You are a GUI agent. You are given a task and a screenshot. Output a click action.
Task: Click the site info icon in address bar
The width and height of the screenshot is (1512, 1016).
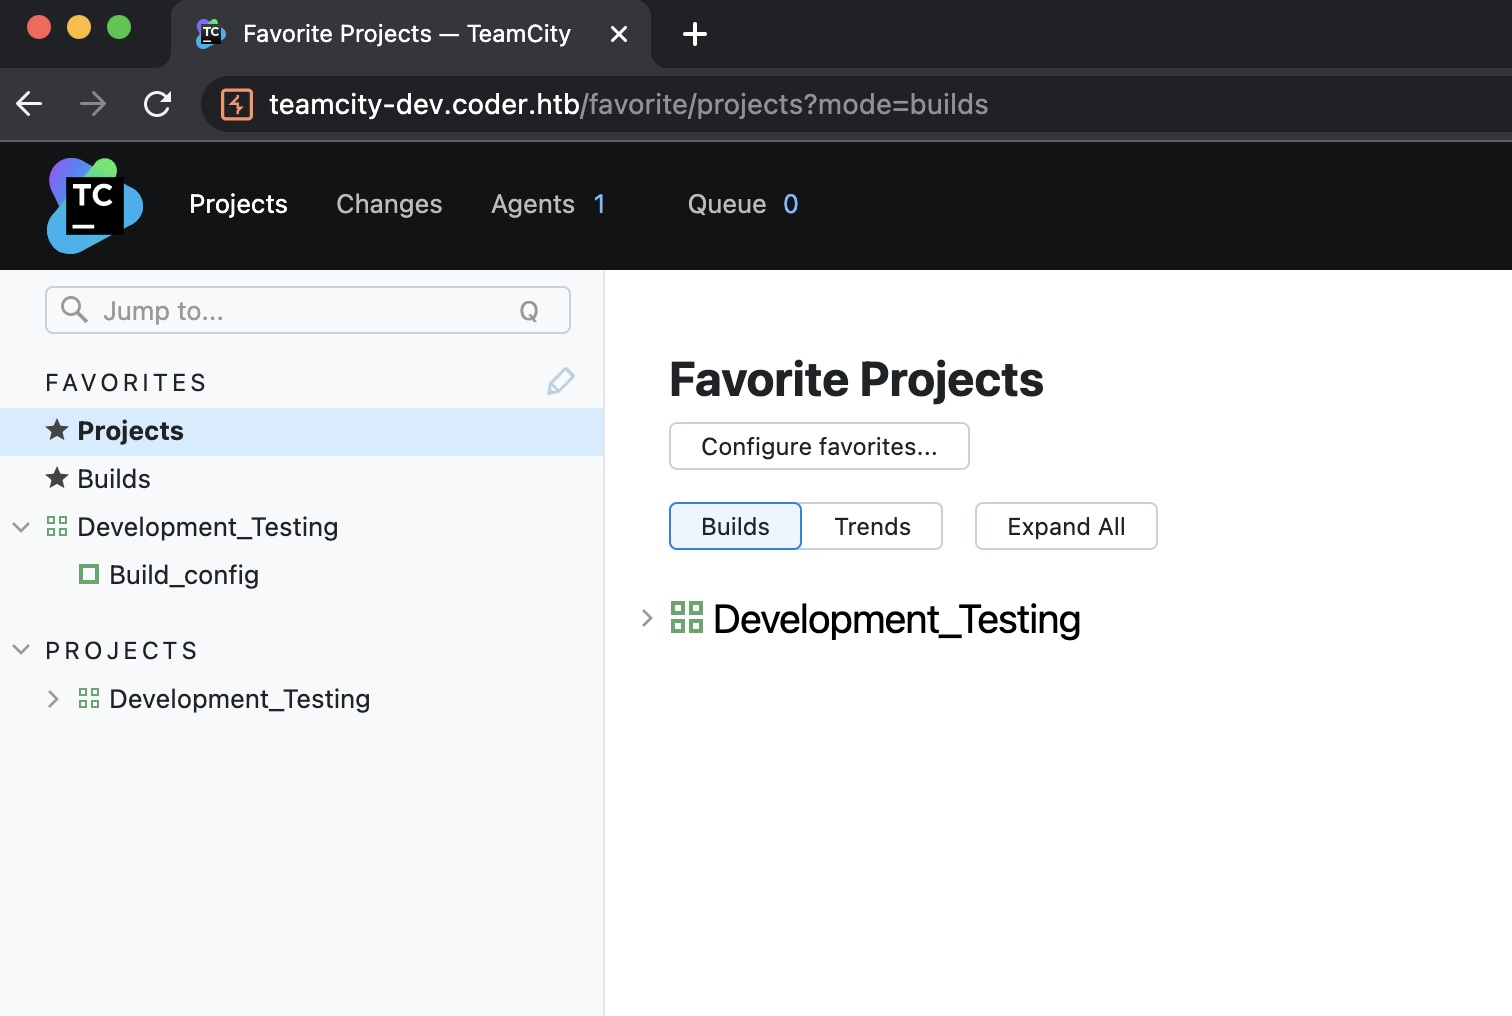click(237, 104)
